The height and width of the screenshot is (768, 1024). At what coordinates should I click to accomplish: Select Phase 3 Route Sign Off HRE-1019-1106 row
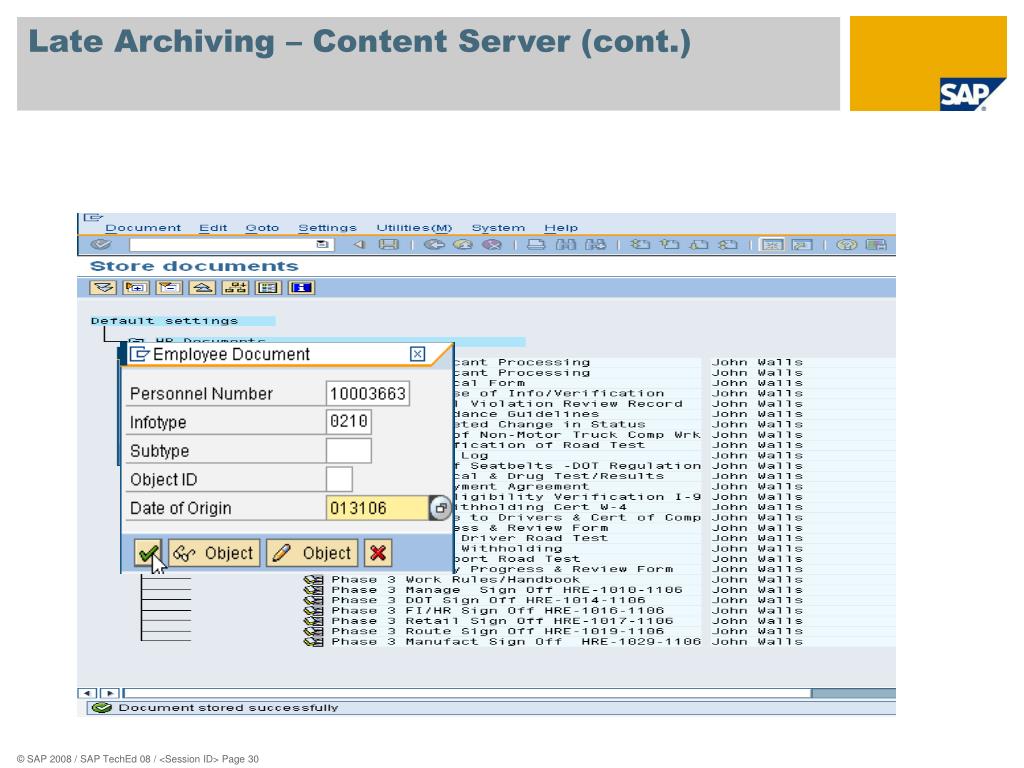point(498,632)
